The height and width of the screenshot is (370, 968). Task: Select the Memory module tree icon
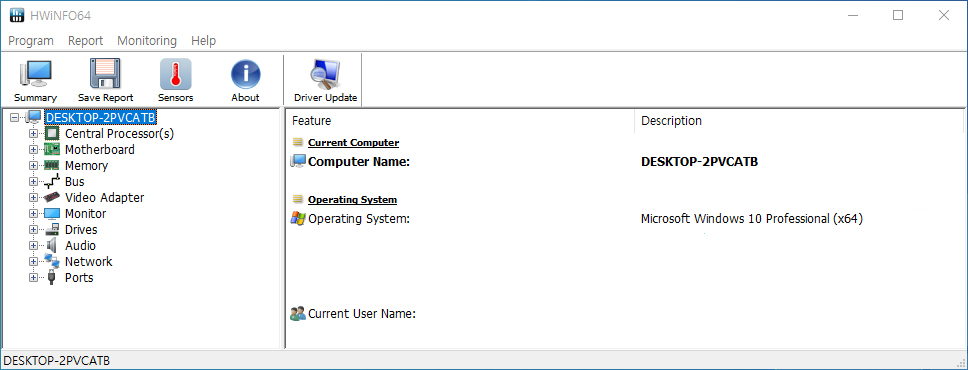click(x=51, y=166)
